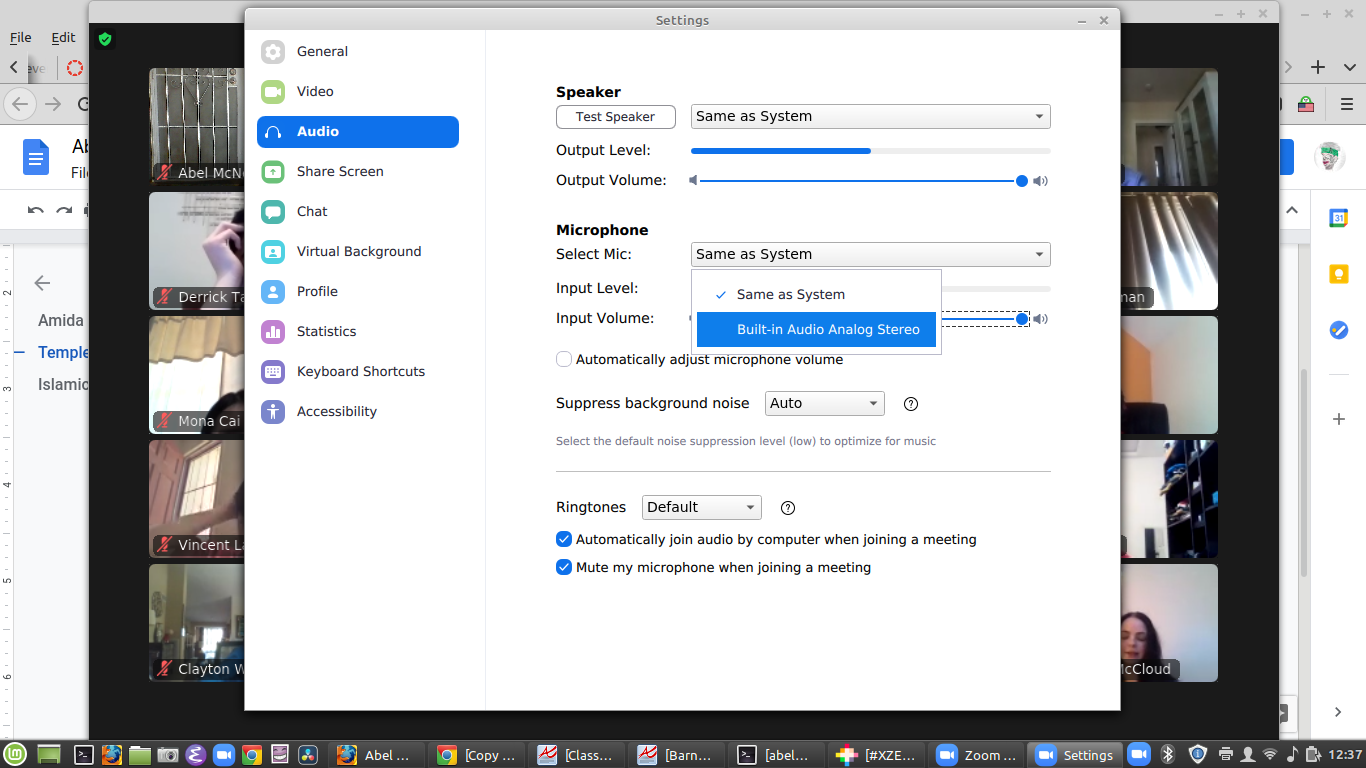Click the Wi-Fi network tray icon
Viewport: 1366px width, 768px height.
tap(1270, 754)
